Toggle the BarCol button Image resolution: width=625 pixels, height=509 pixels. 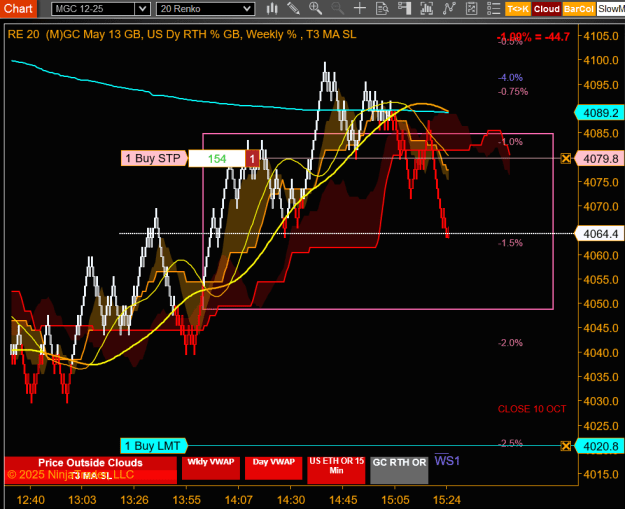click(579, 9)
